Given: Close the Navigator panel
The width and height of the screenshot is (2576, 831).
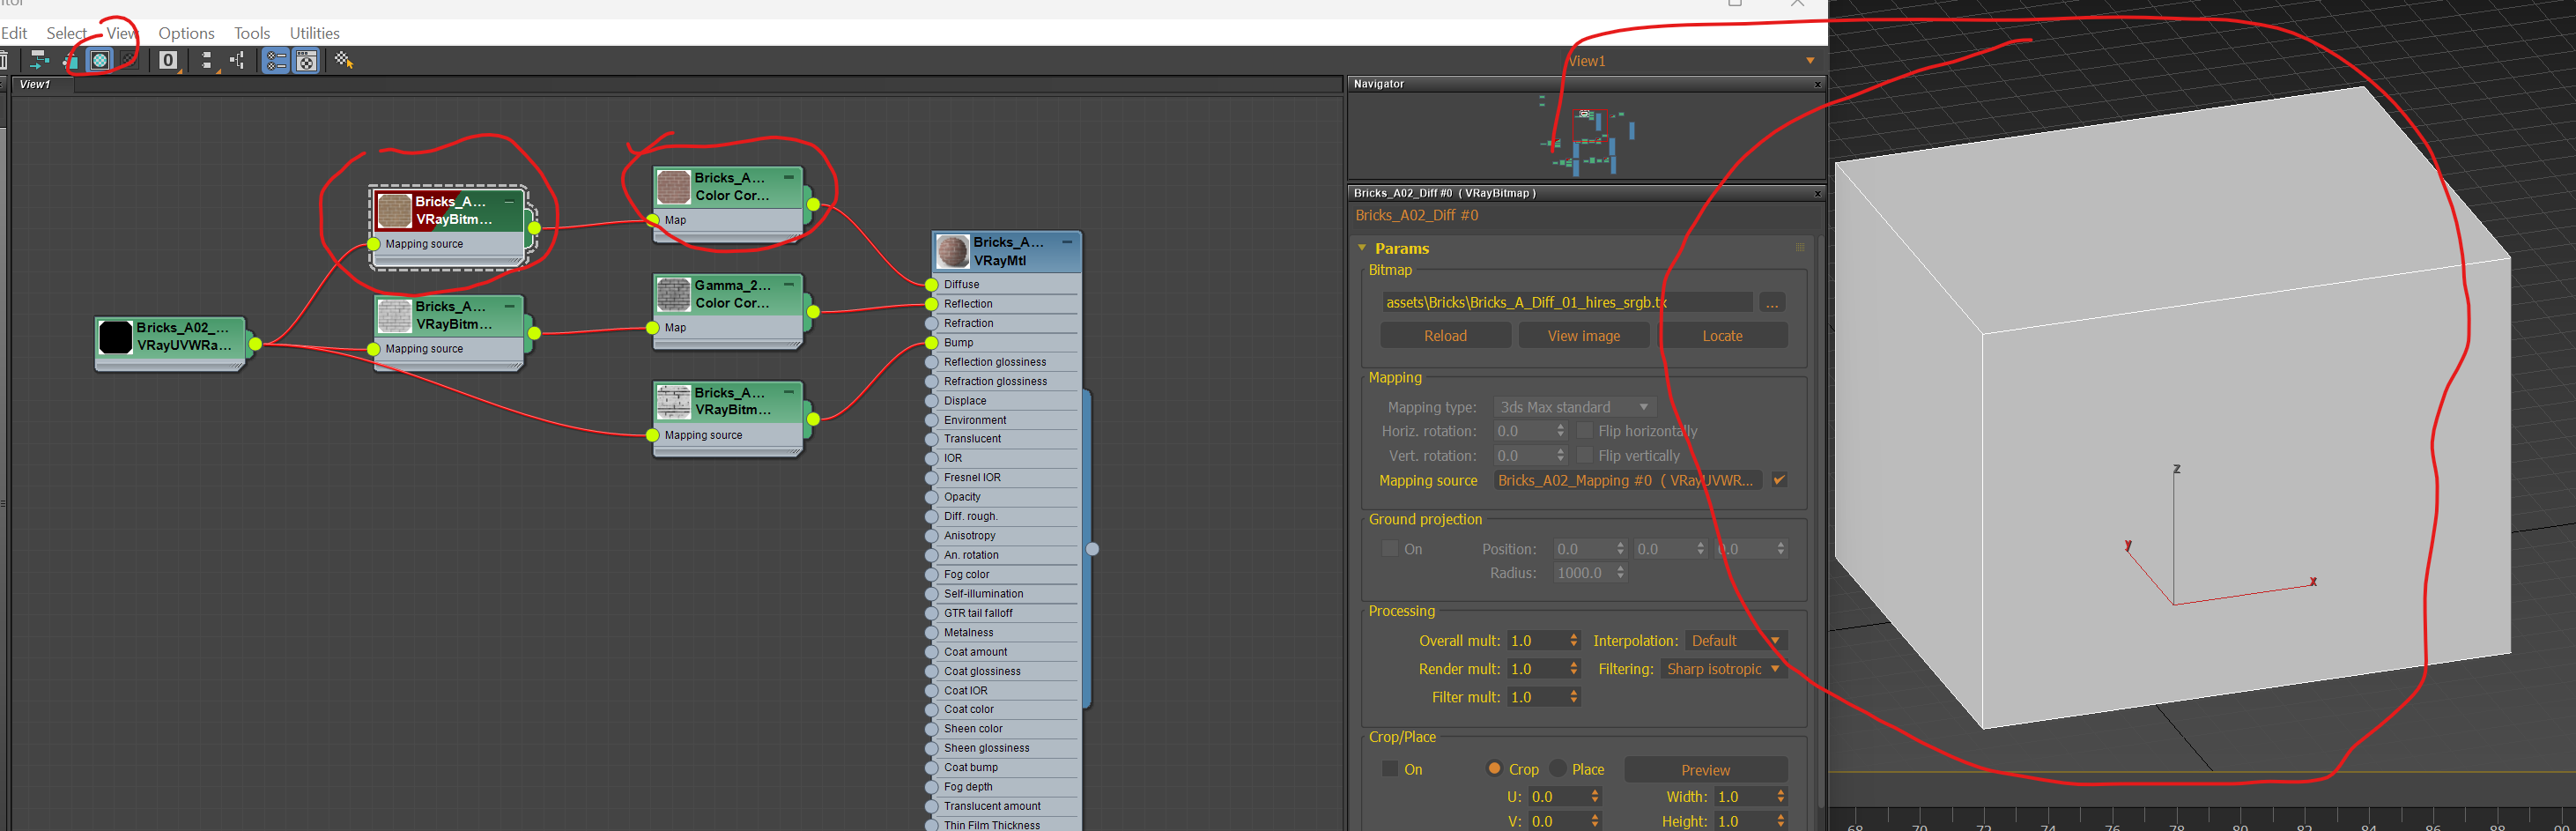Looking at the screenshot, I should pyautogui.click(x=1817, y=84).
